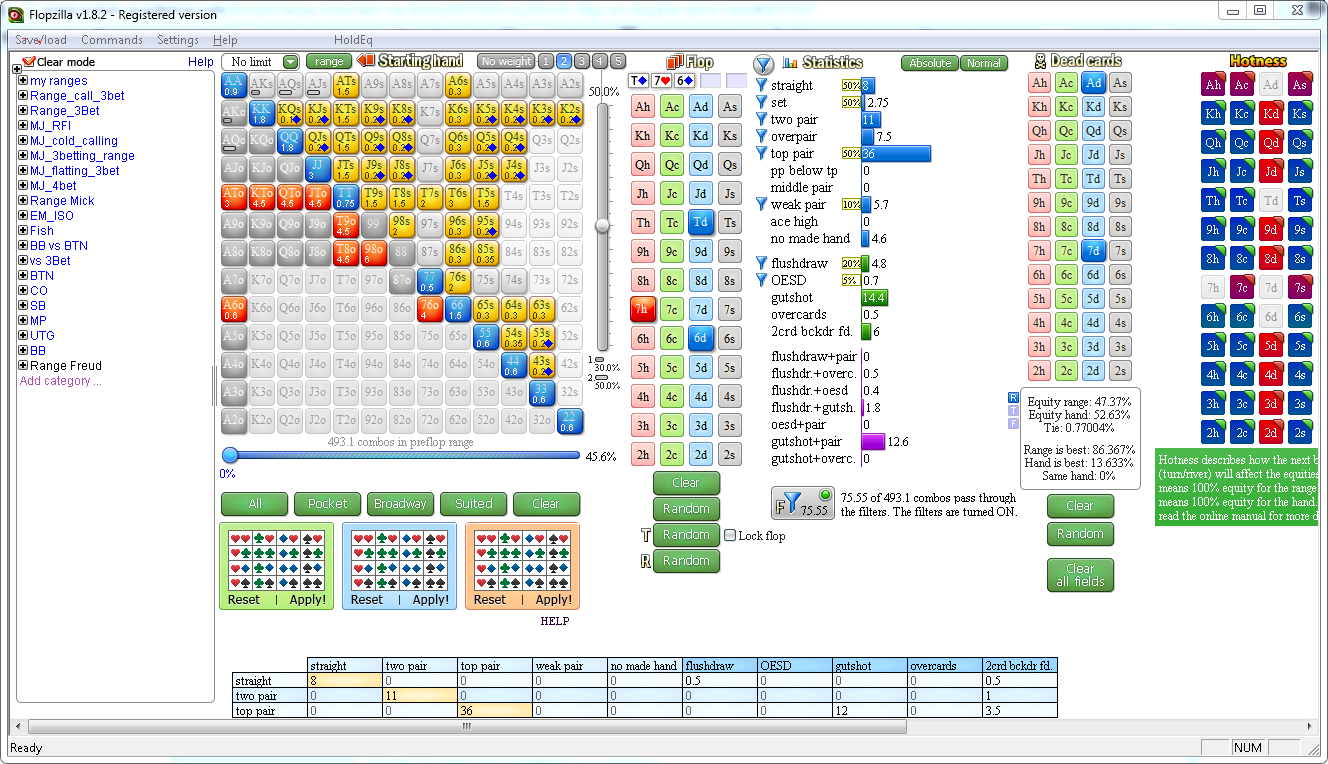Pick the 2s card in the Flop panel

pos(730,454)
